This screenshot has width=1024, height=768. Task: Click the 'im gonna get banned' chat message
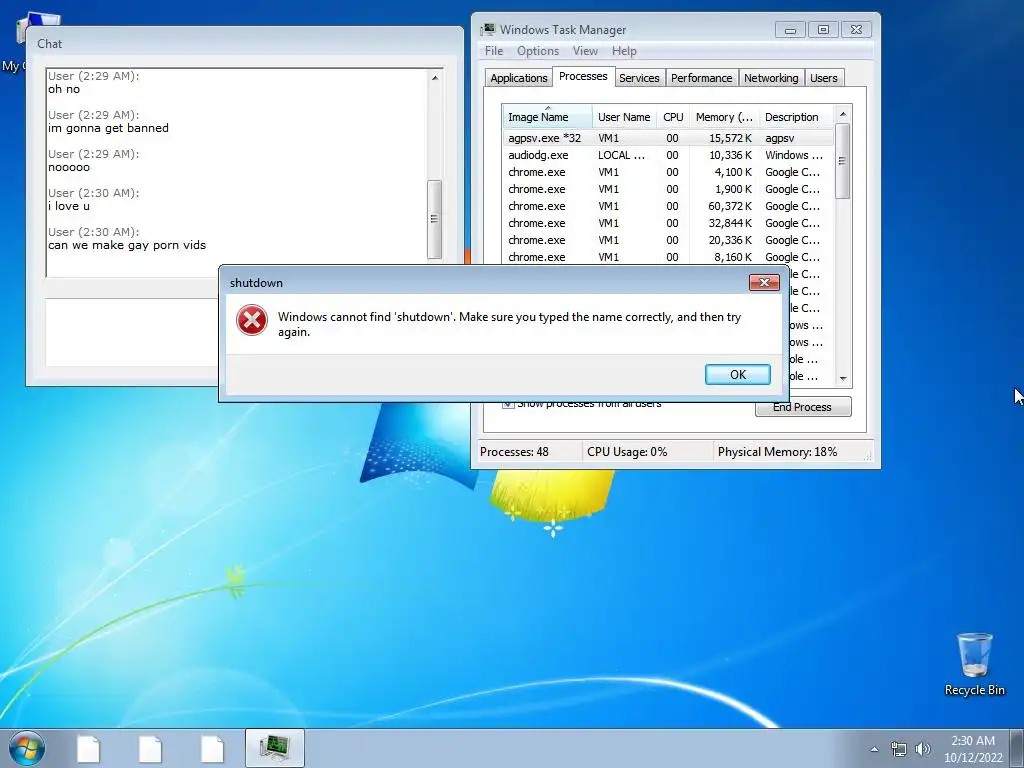[x=108, y=128]
